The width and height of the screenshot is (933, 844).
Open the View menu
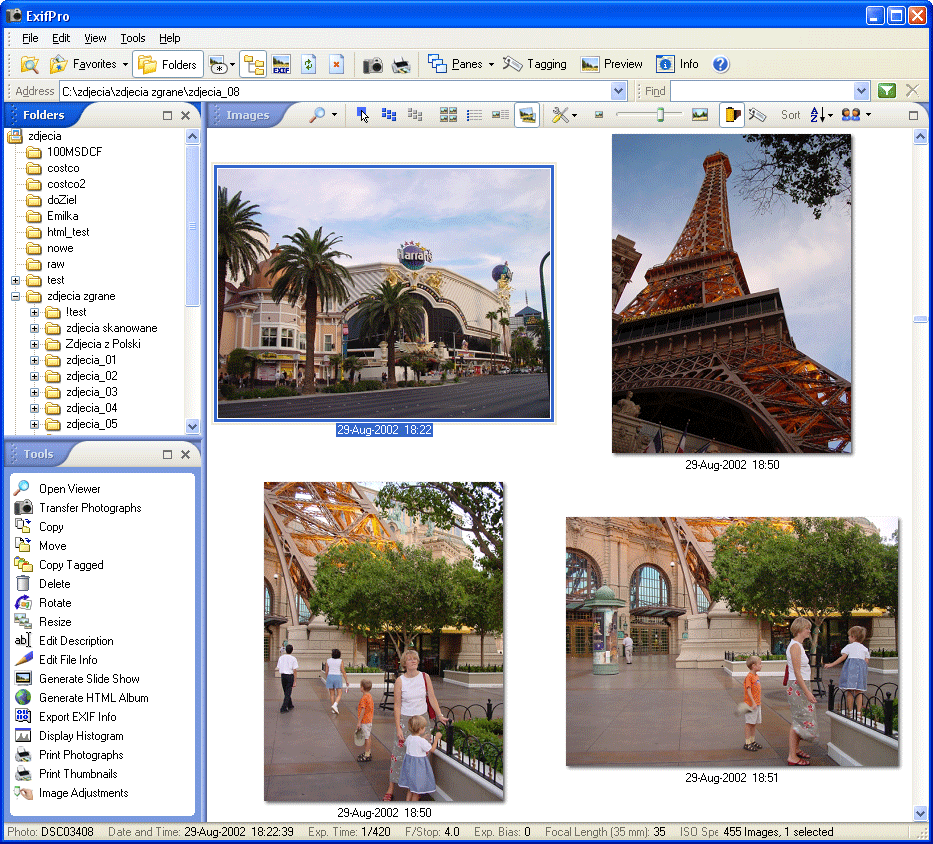pyautogui.click(x=95, y=38)
